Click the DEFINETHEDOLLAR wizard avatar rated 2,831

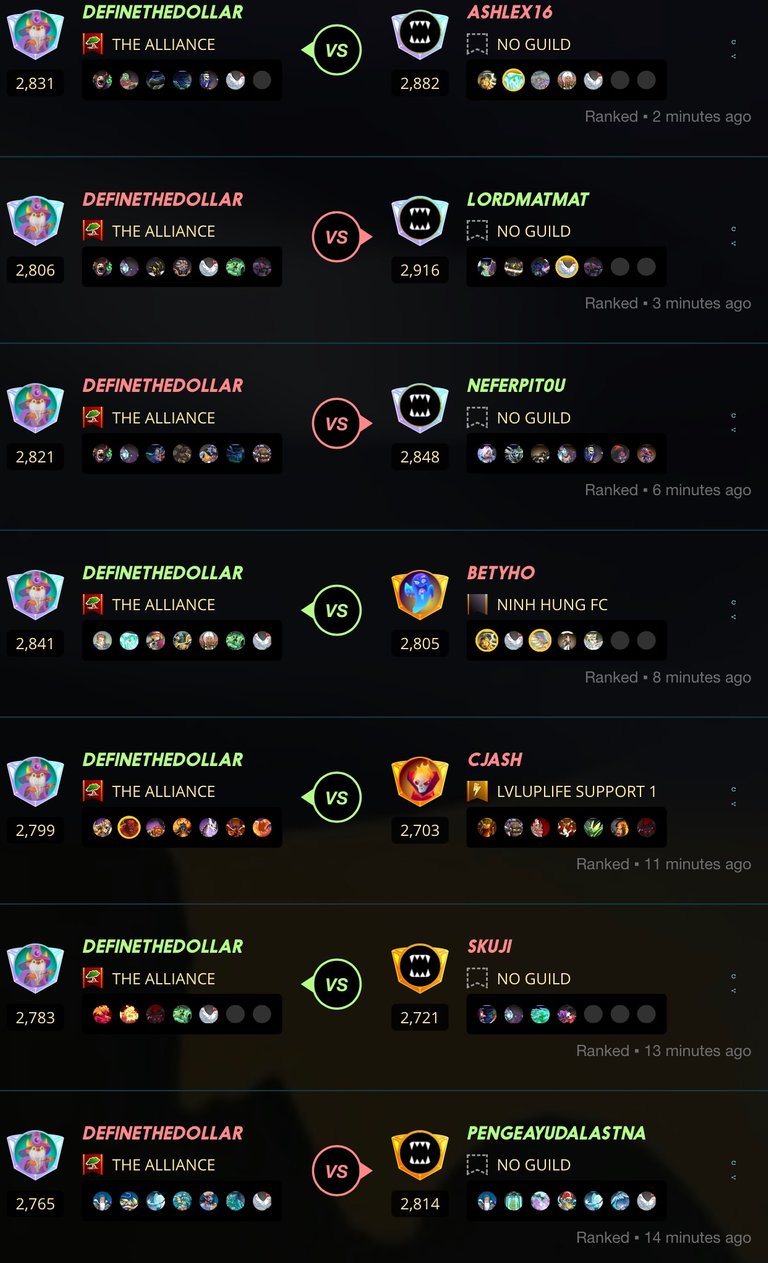click(36, 36)
